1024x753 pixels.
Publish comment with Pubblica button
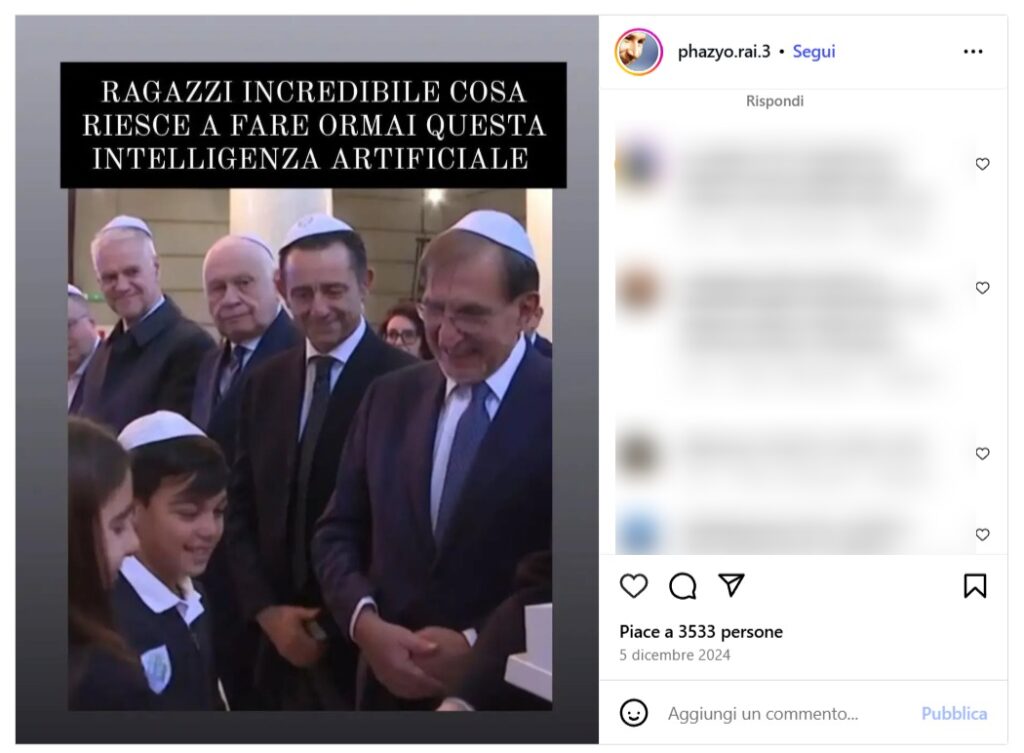click(953, 713)
